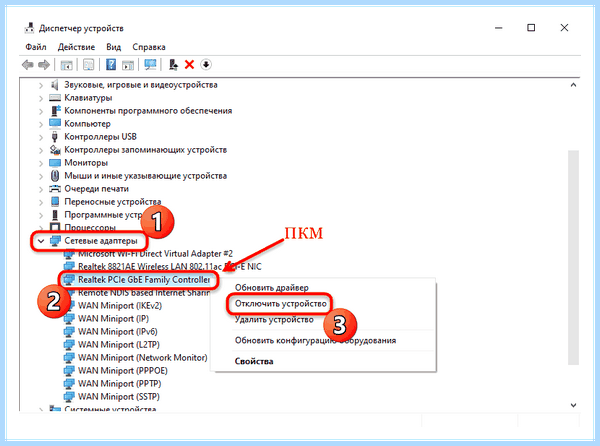Click the speaker icon beside Звуковые, игровые и видеоустройства
Viewport: 600px width, 446px height.
tap(55, 85)
